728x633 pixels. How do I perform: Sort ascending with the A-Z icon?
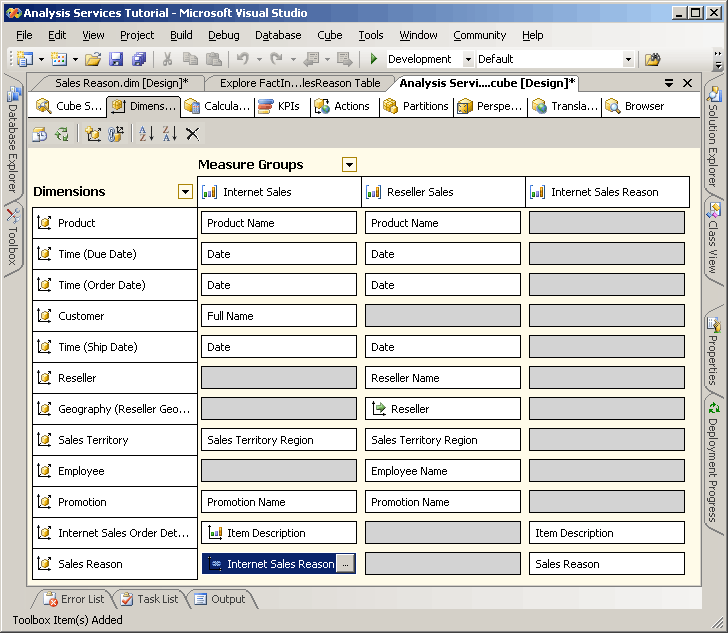tap(146, 134)
